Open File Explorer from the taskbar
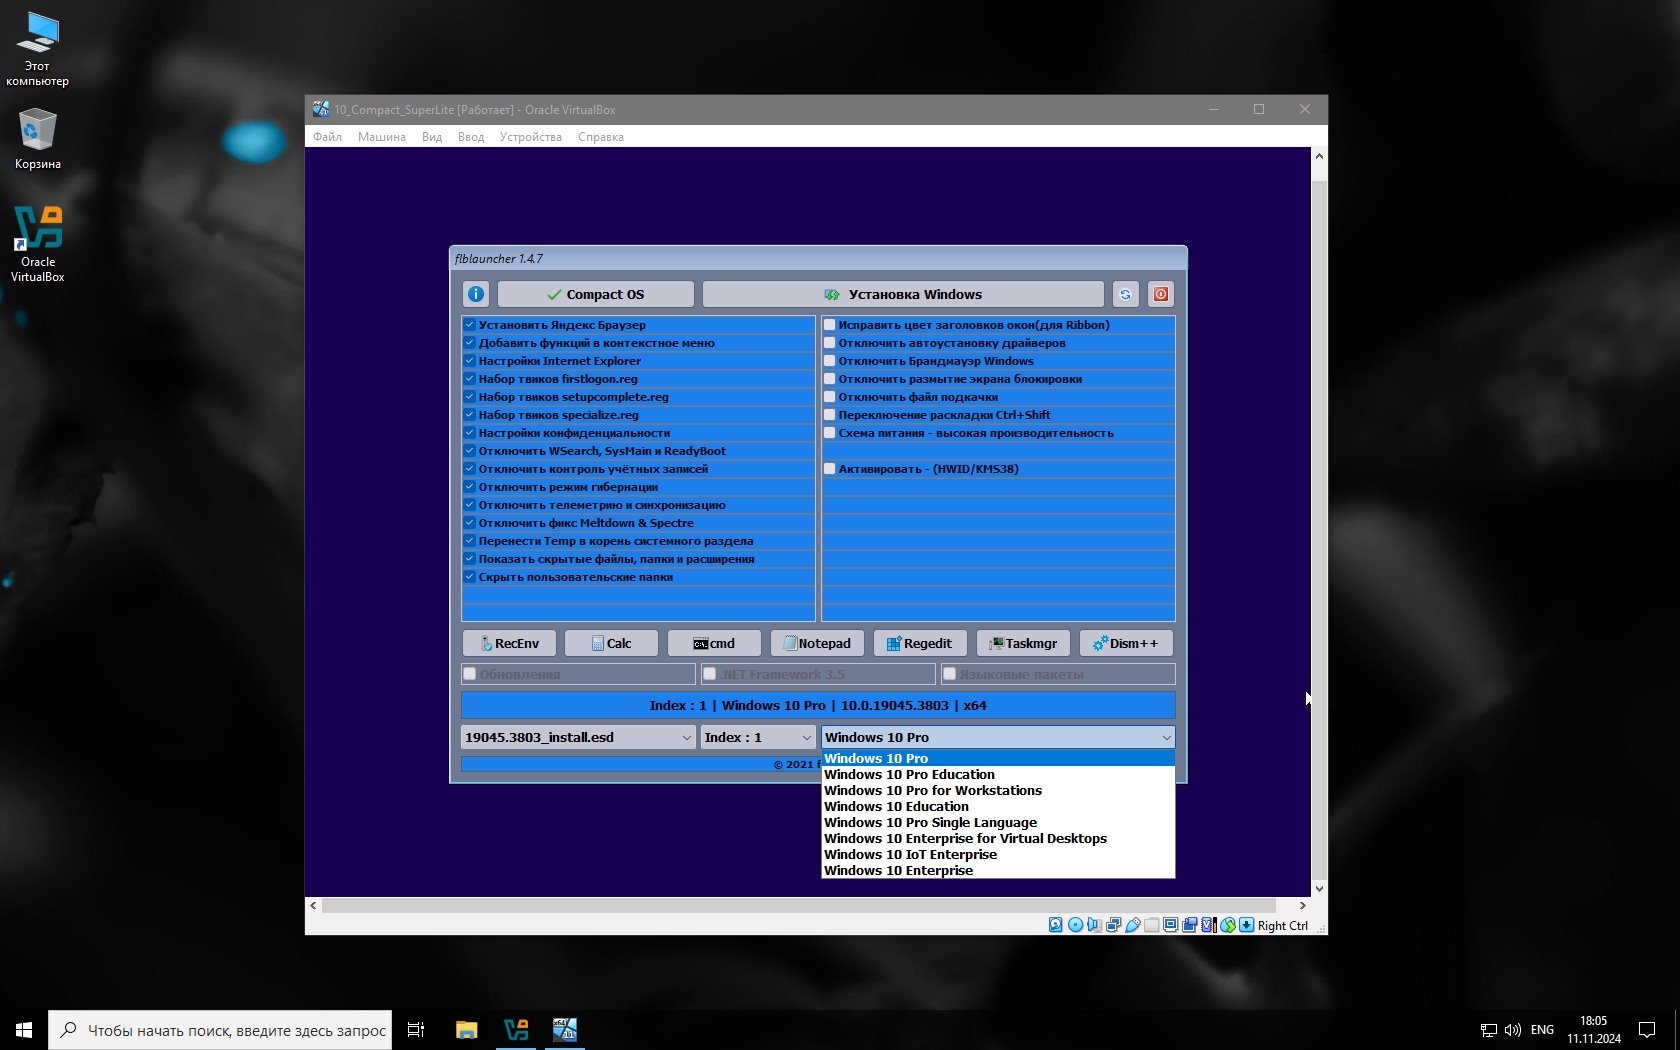Viewport: 1680px width, 1050px height. click(466, 1030)
